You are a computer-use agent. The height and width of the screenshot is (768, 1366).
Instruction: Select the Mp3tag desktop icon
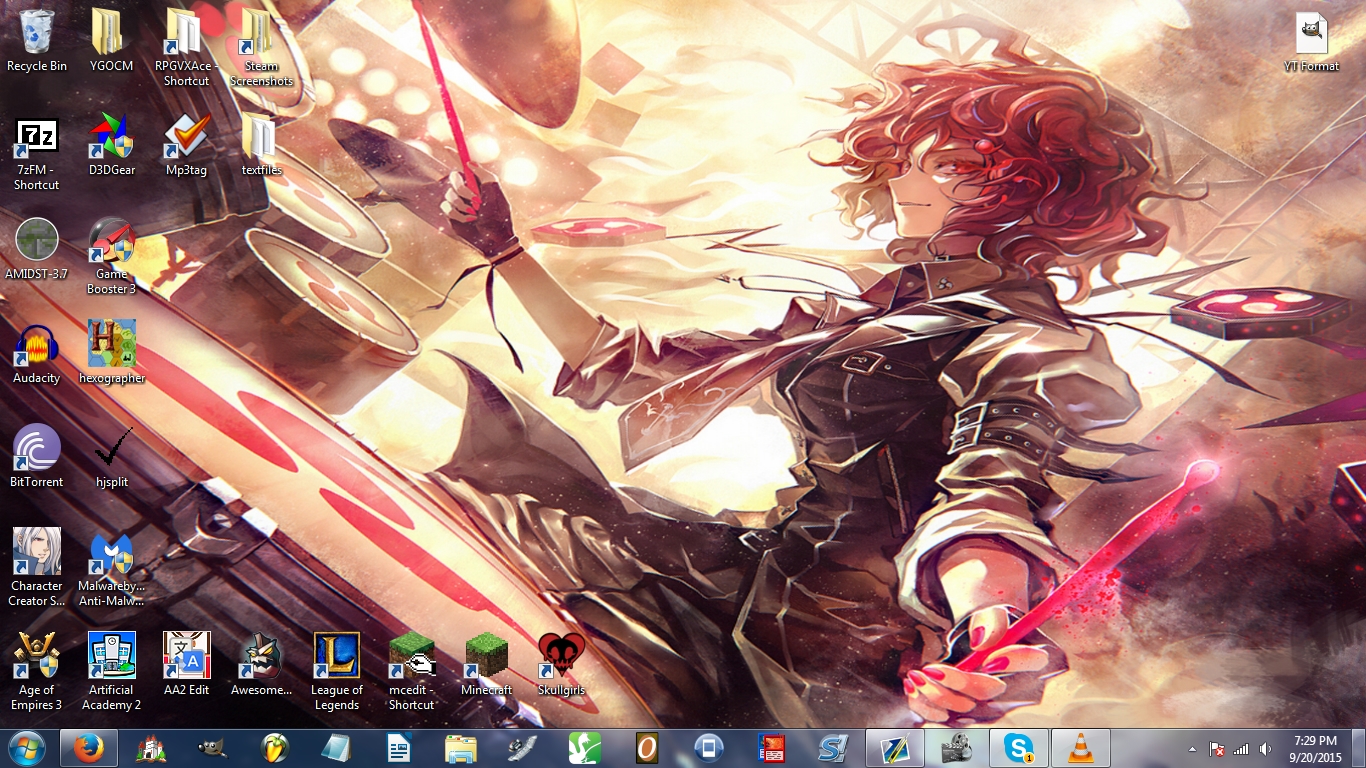tap(187, 145)
